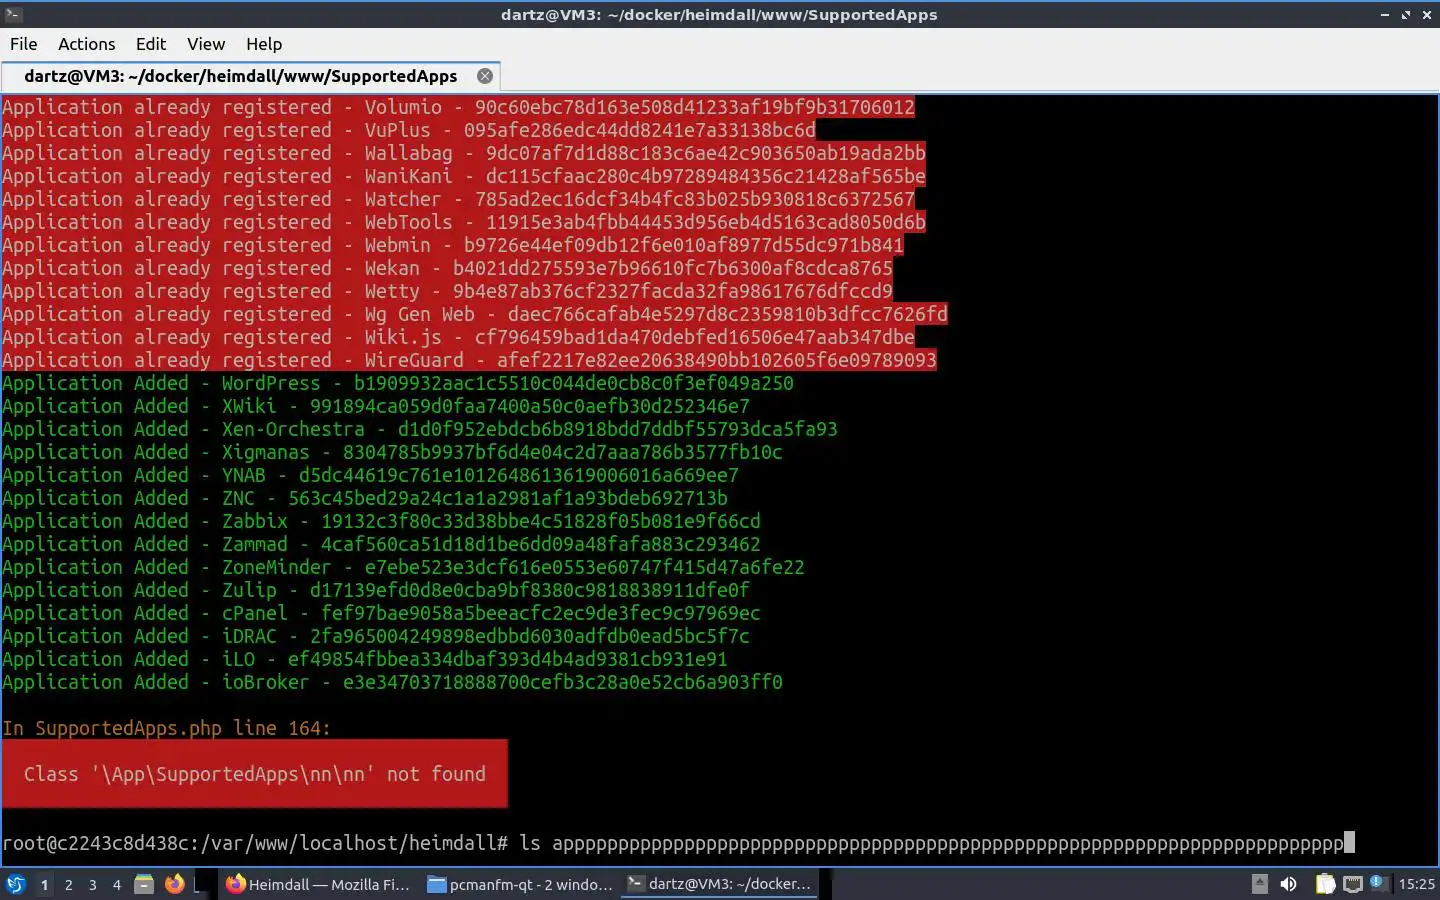Close the terminal window from title bar
The height and width of the screenshot is (900, 1440).
(x=1425, y=14)
